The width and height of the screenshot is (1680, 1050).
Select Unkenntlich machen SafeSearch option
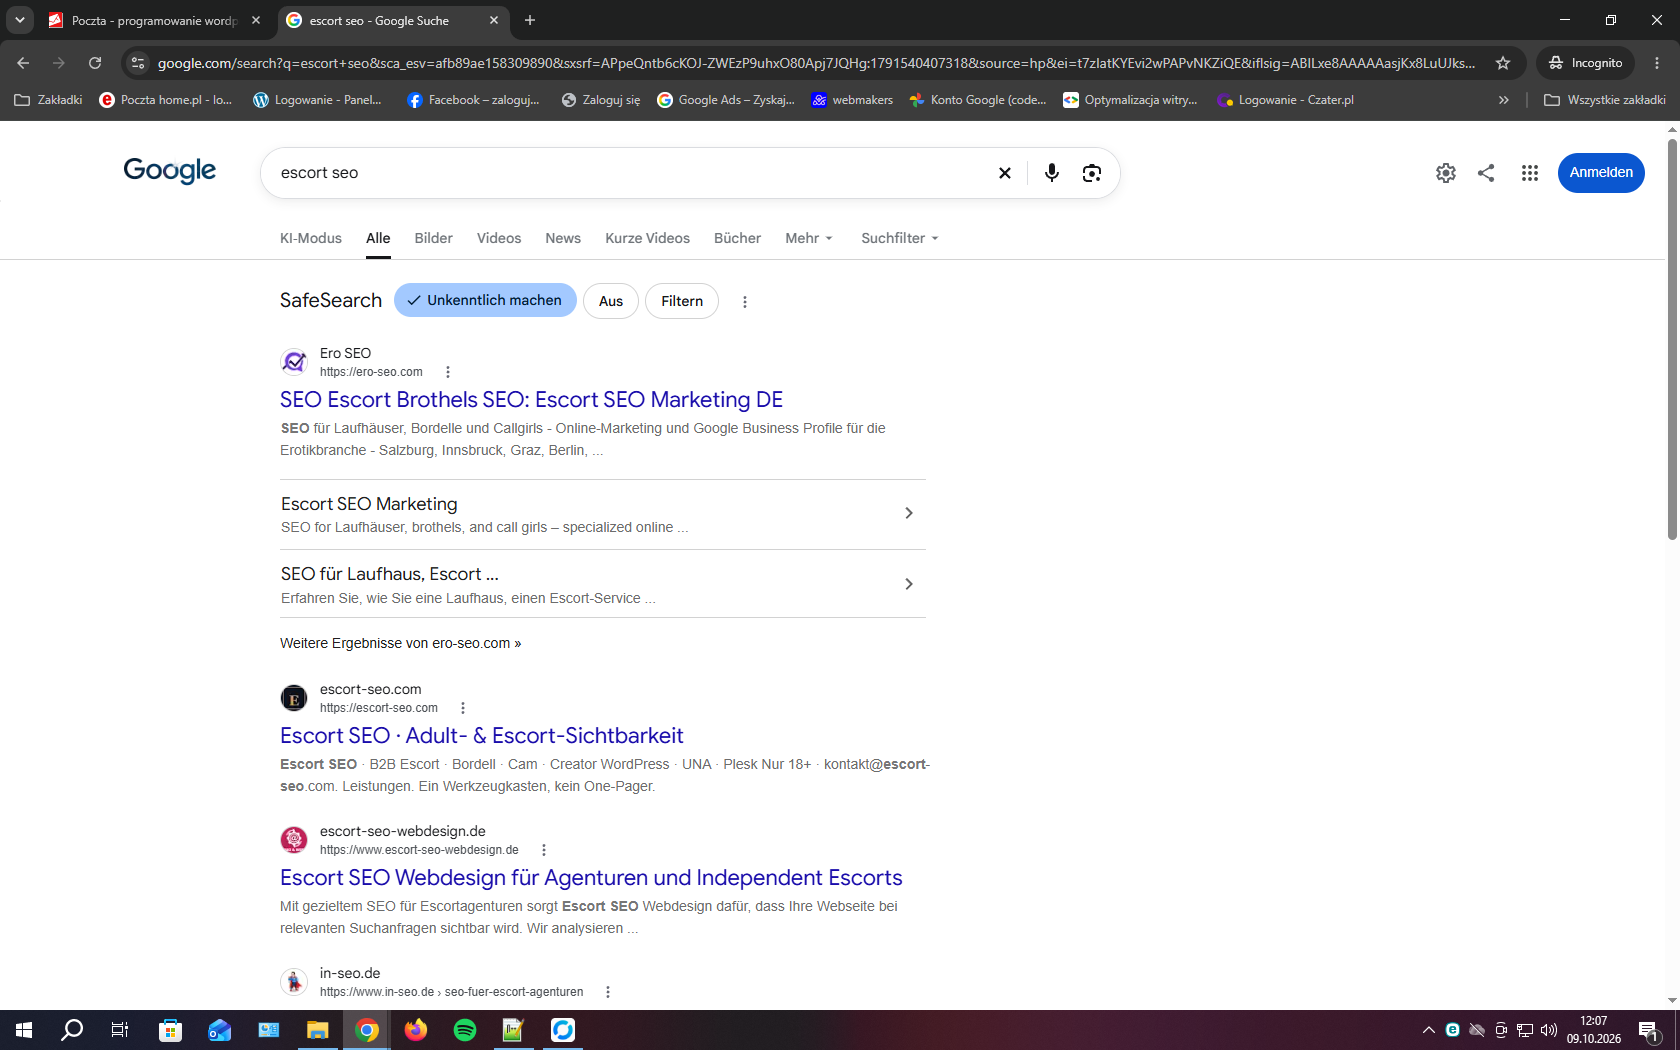485,300
